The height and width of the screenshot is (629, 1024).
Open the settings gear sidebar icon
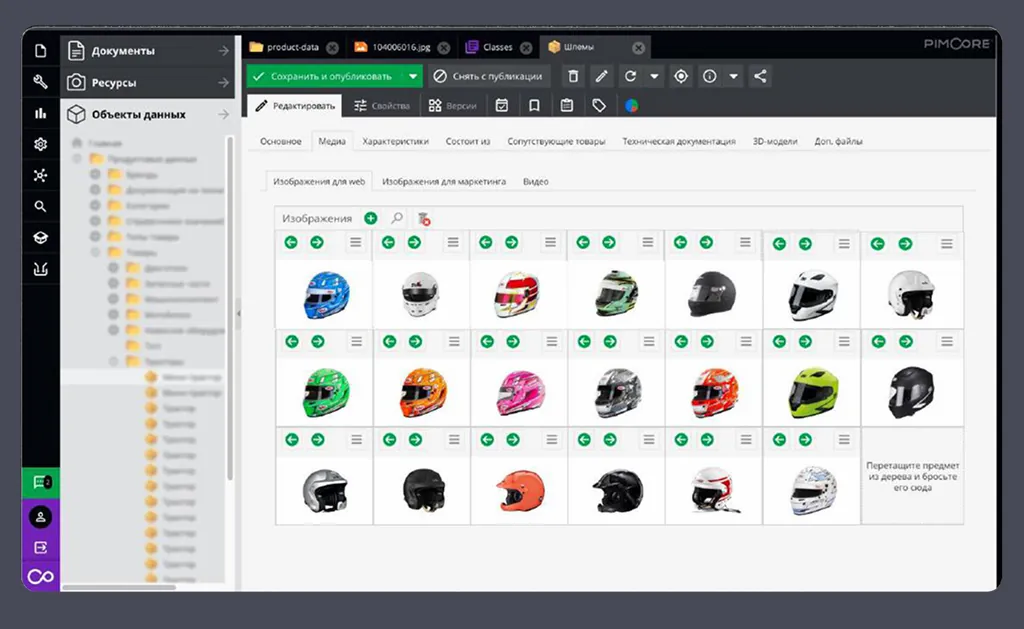tap(40, 144)
